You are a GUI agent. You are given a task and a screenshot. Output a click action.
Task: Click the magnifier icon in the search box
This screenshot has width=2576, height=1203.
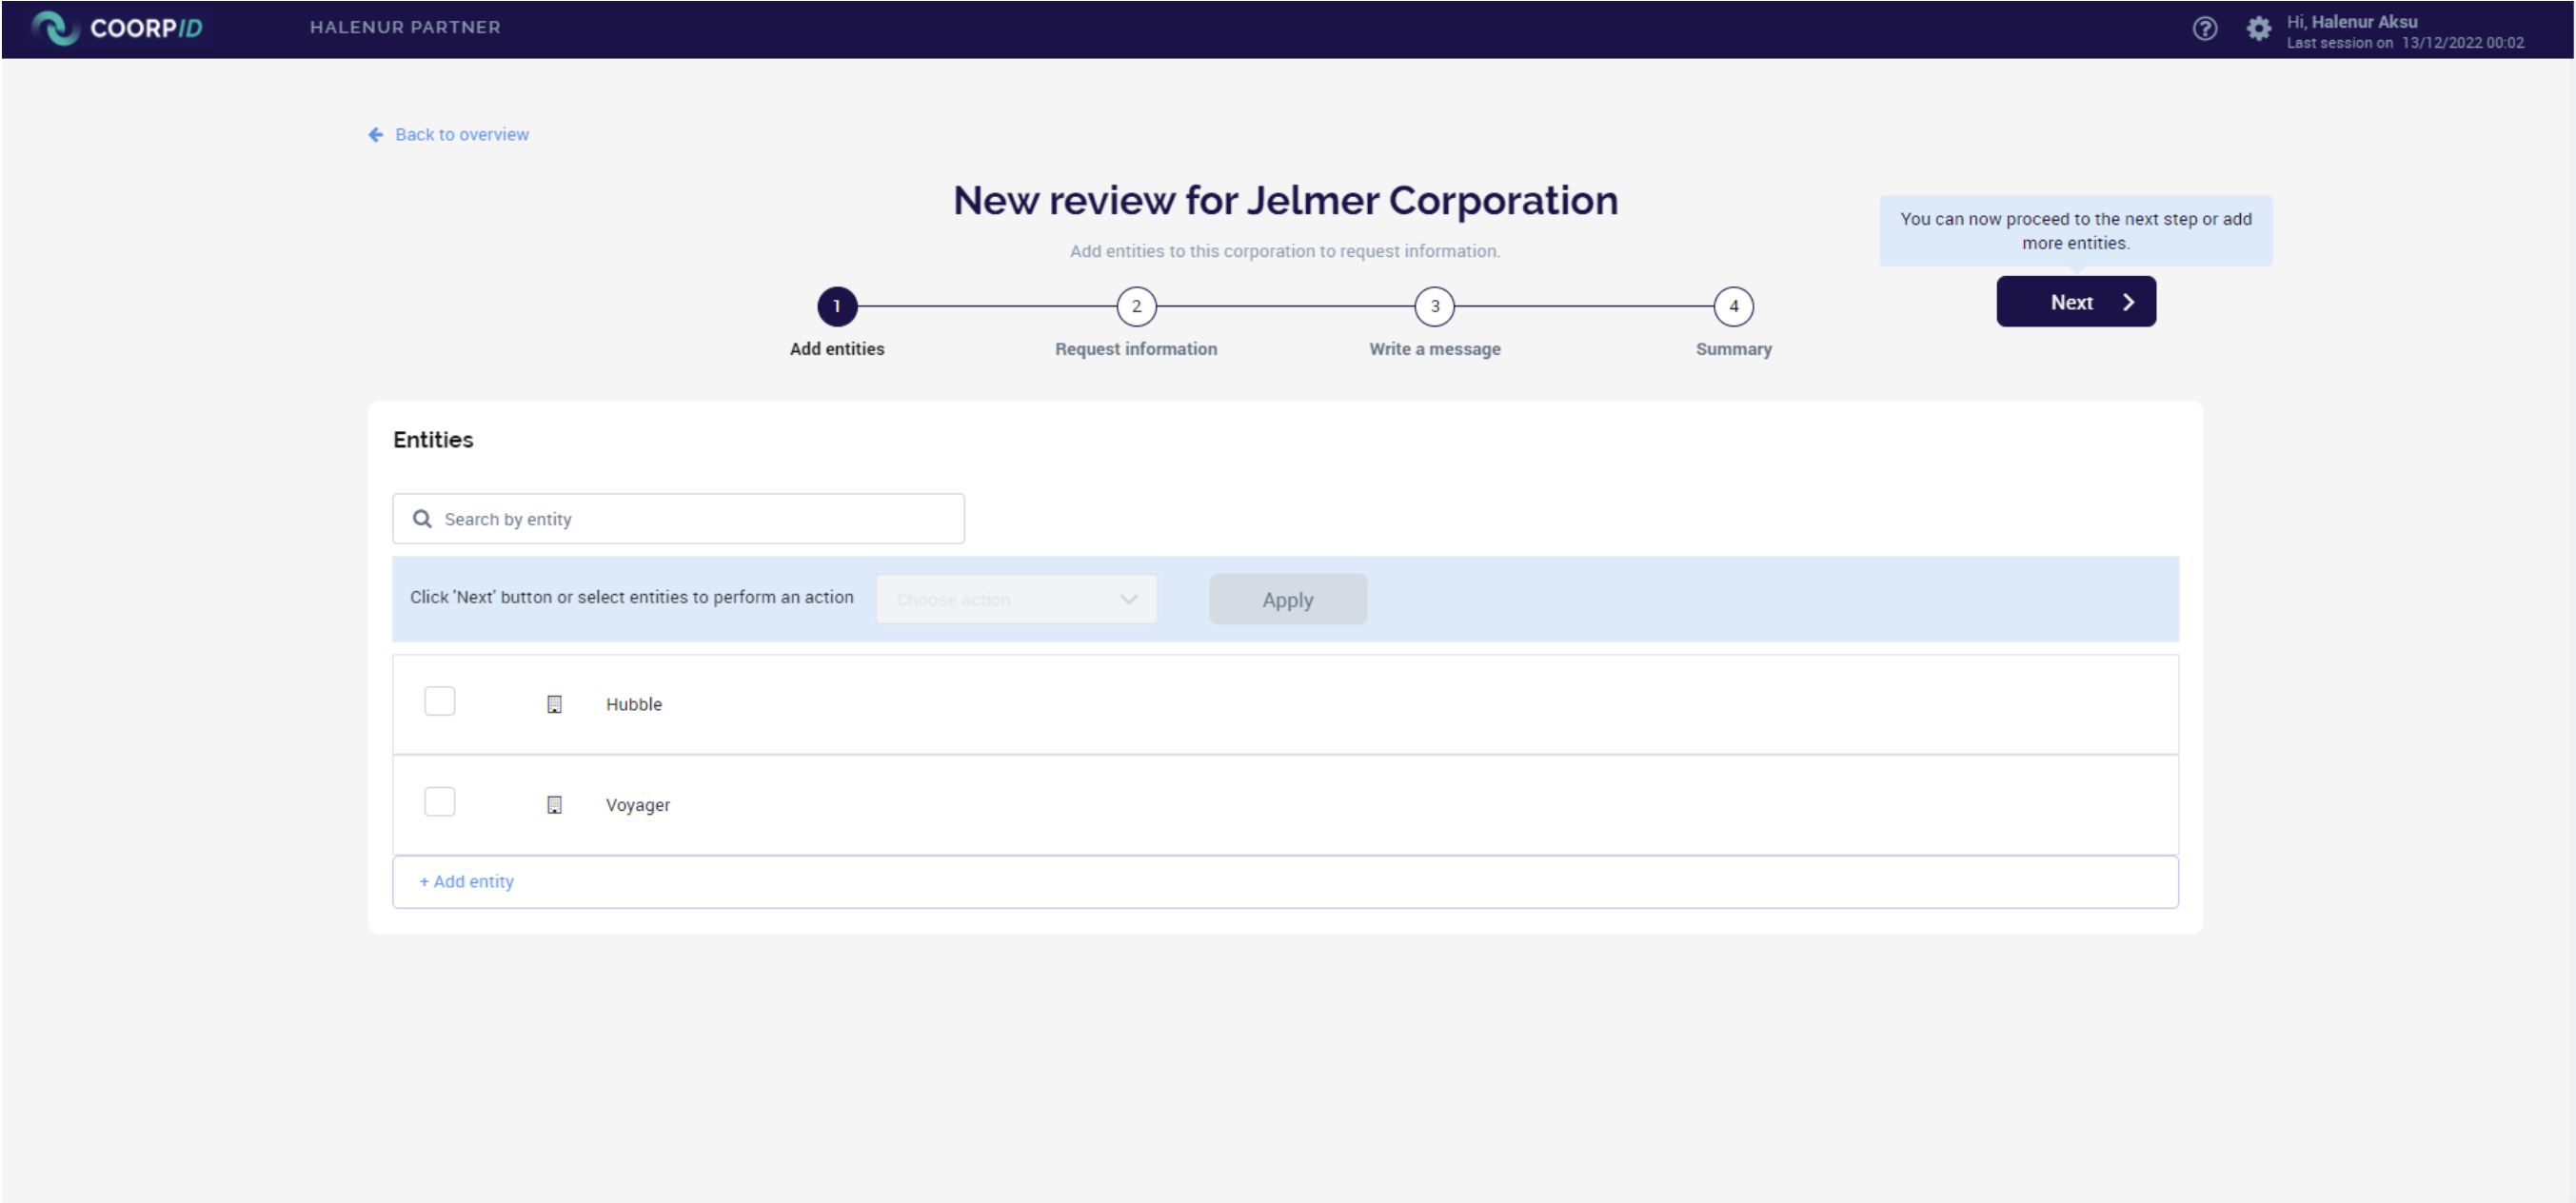tap(422, 519)
